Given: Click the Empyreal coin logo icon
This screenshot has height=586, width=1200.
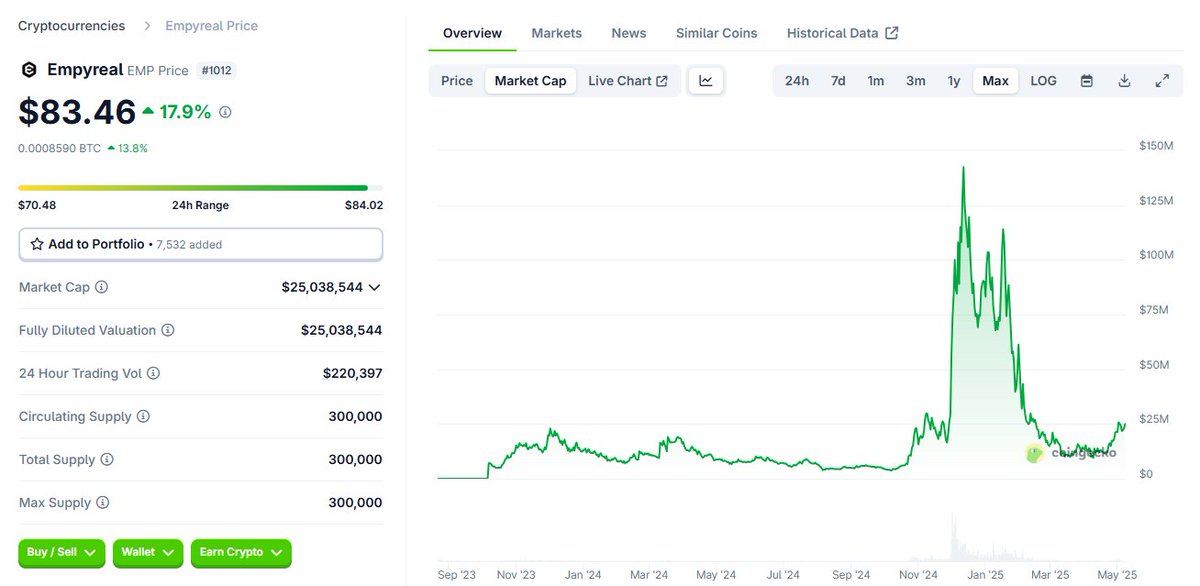Looking at the screenshot, I should 29,70.
